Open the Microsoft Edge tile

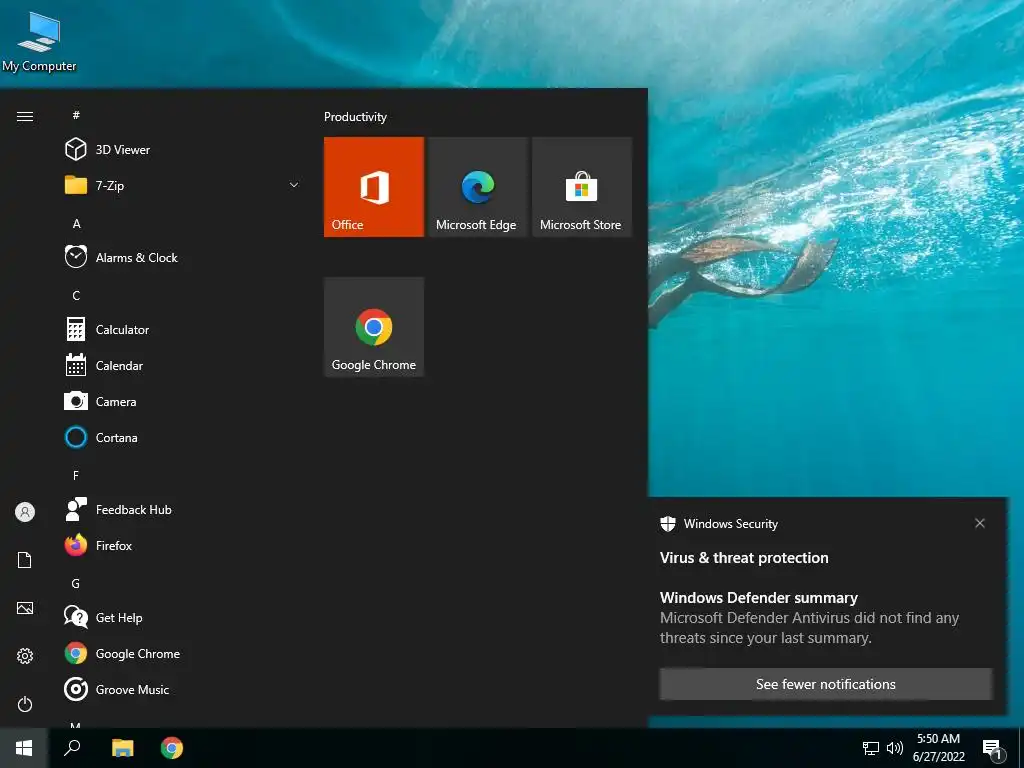(x=477, y=187)
